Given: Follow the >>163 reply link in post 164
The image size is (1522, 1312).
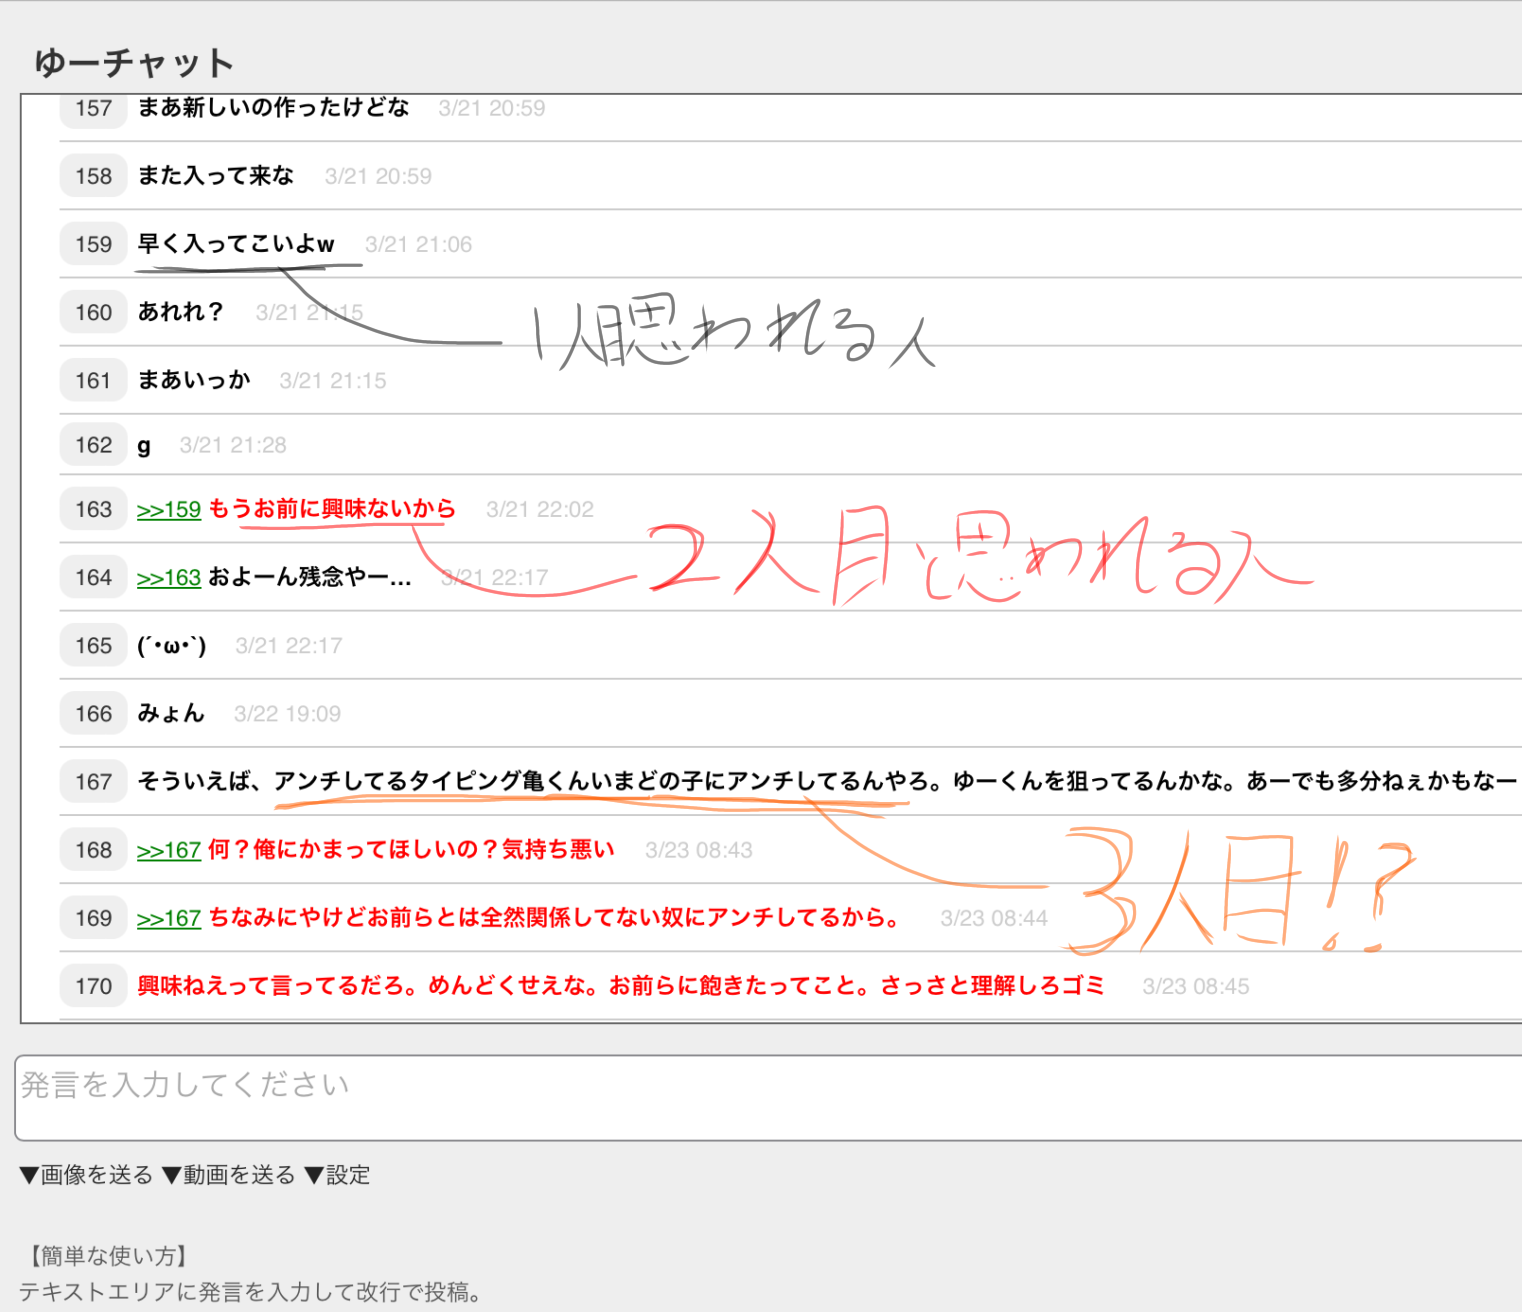Looking at the screenshot, I should (169, 578).
